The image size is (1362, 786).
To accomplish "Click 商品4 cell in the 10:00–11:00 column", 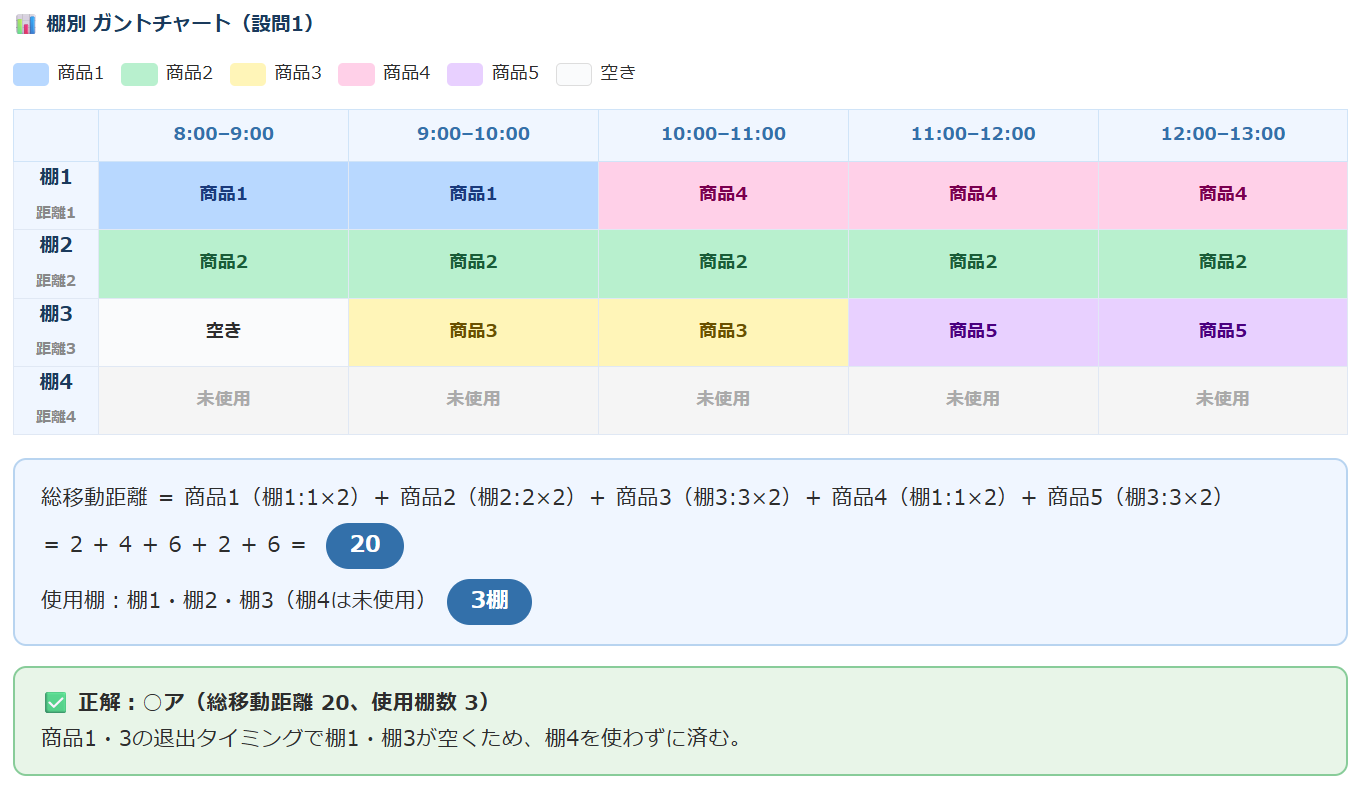I will pyautogui.click(x=723, y=195).
